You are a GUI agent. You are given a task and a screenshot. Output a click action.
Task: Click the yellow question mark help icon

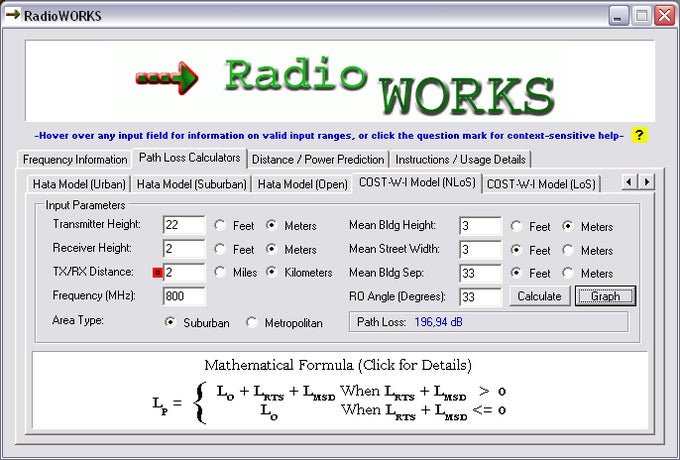click(639, 135)
